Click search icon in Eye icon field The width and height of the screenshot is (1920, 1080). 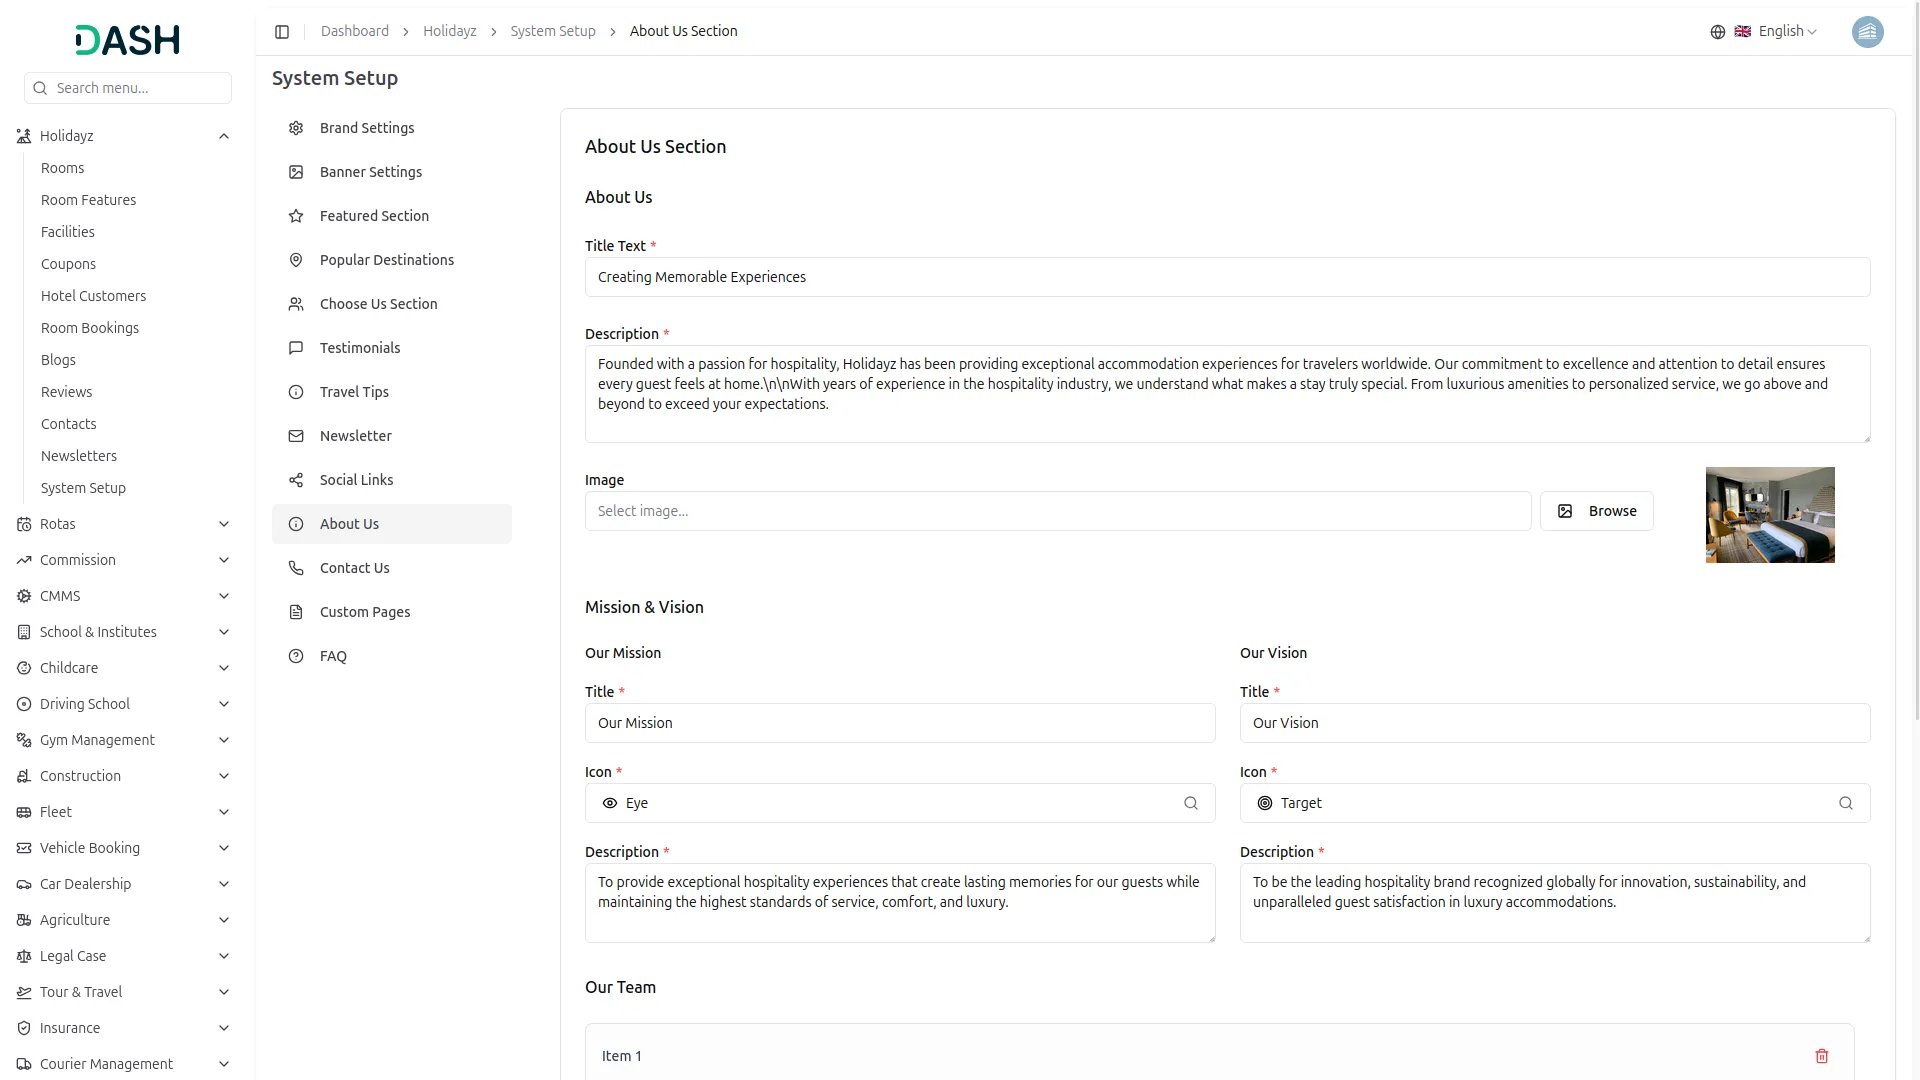tap(1190, 803)
